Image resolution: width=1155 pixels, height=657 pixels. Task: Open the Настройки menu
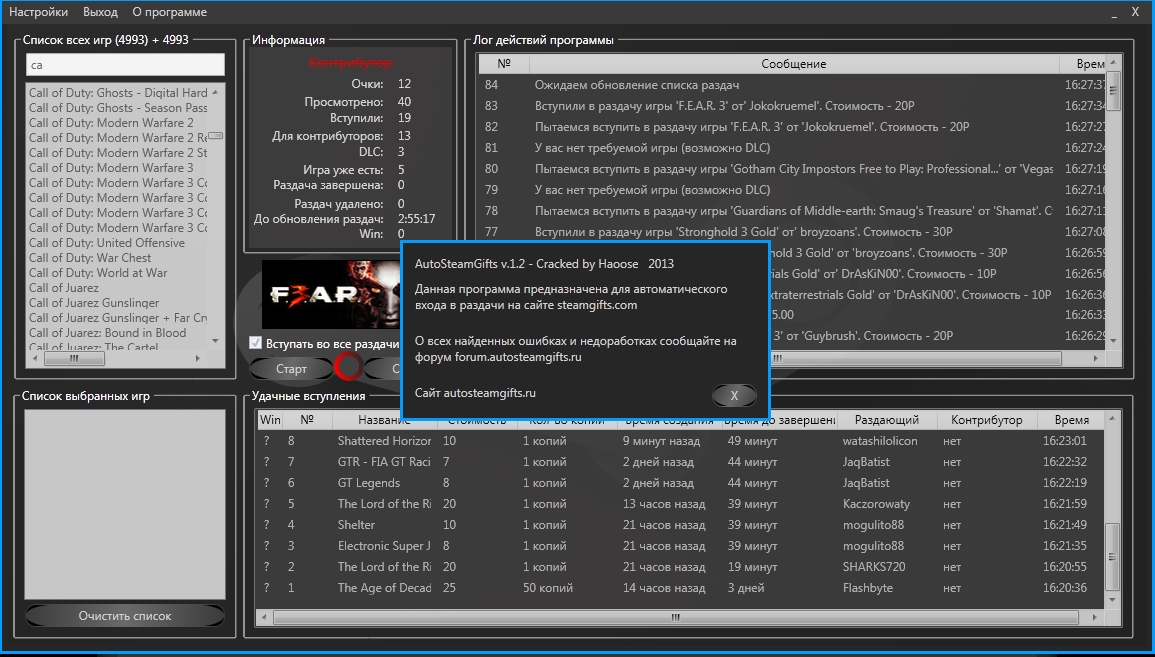pyautogui.click(x=38, y=12)
